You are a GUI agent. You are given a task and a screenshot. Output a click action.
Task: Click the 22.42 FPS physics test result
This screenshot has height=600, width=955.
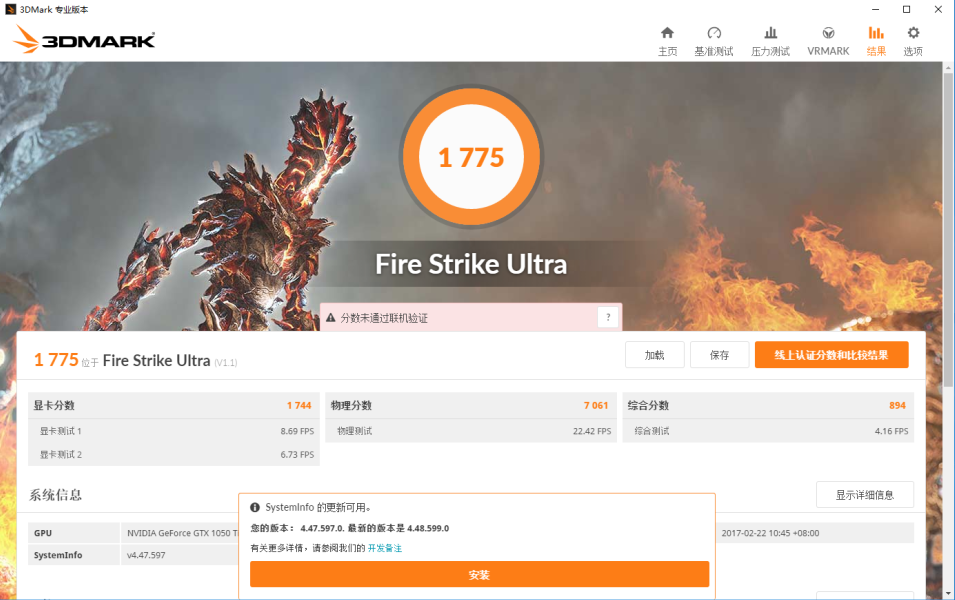pos(591,431)
